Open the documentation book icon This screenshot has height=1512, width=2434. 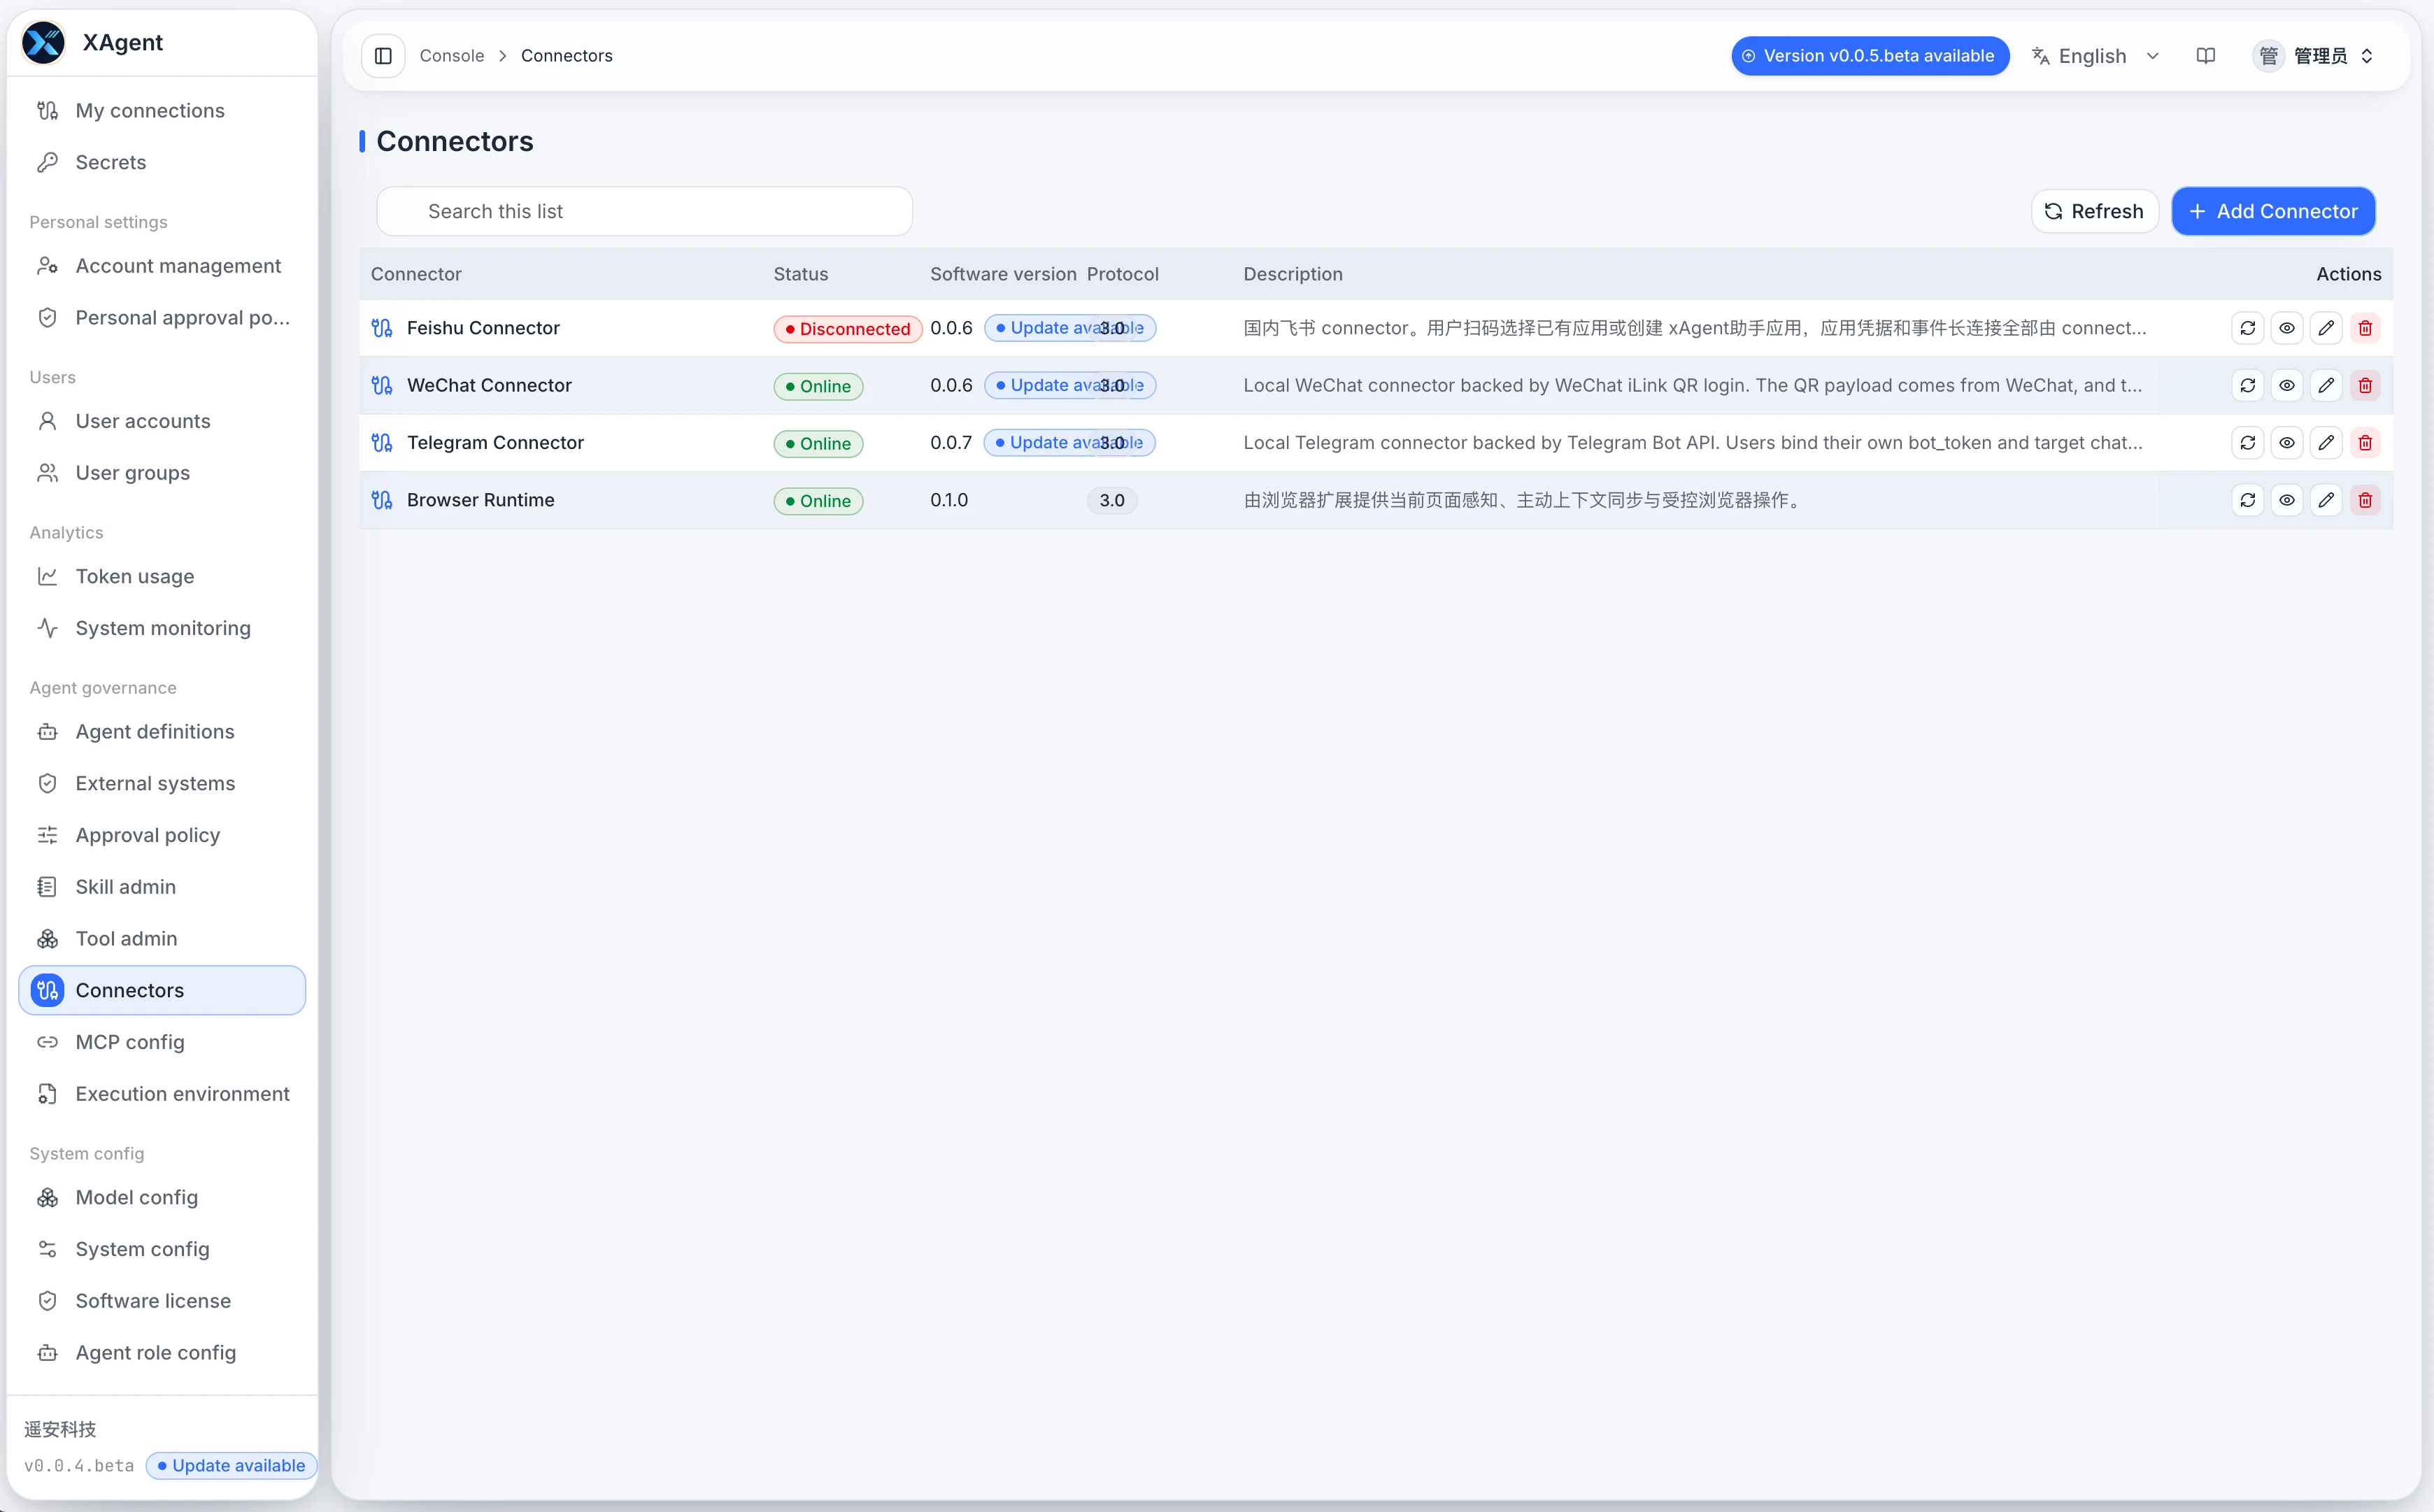click(2205, 56)
